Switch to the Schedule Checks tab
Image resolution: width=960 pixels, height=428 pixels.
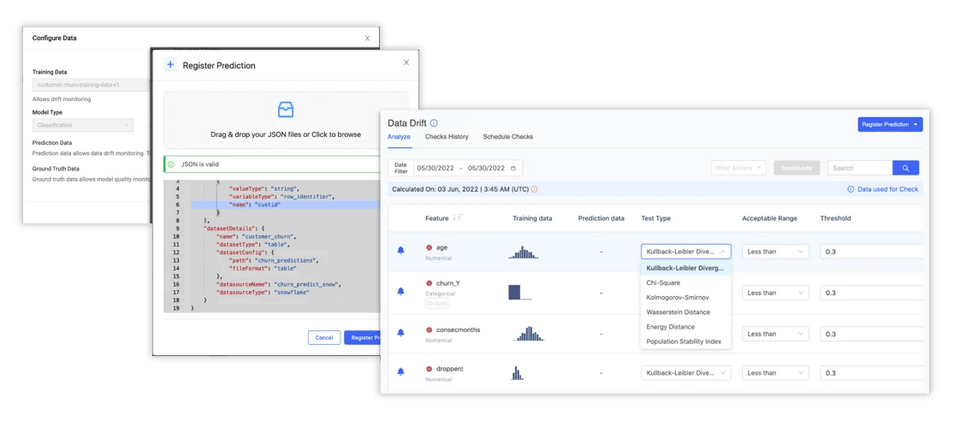tap(508, 137)
